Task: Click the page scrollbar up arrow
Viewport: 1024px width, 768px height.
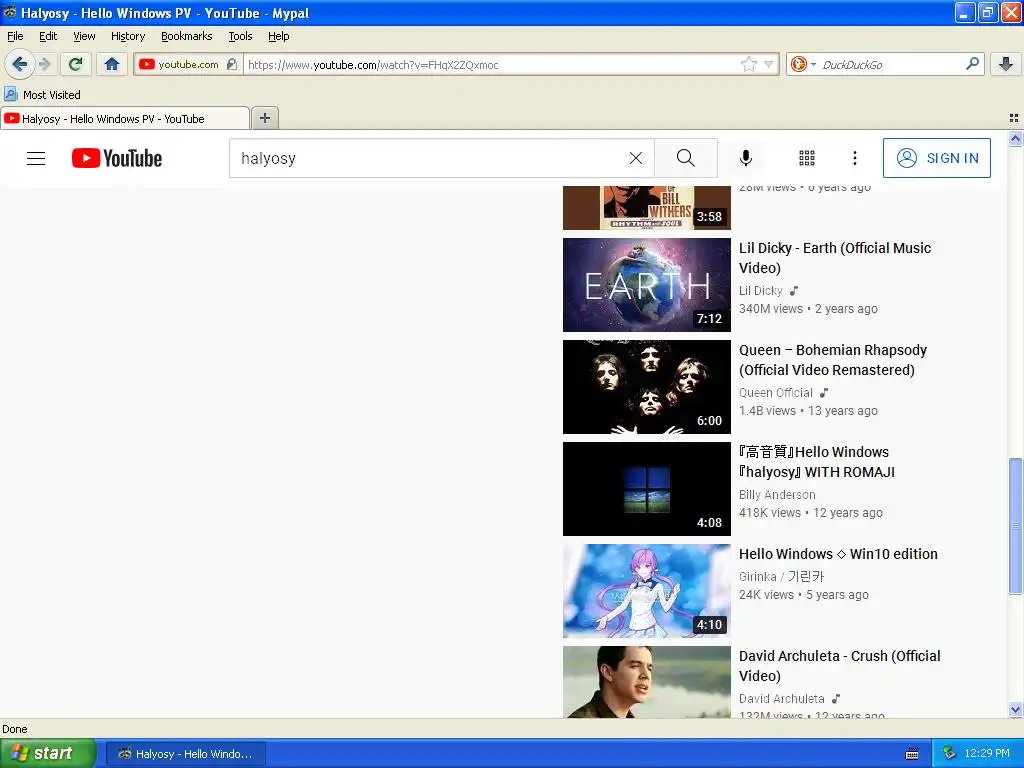Action: (x=1015, y=138)
